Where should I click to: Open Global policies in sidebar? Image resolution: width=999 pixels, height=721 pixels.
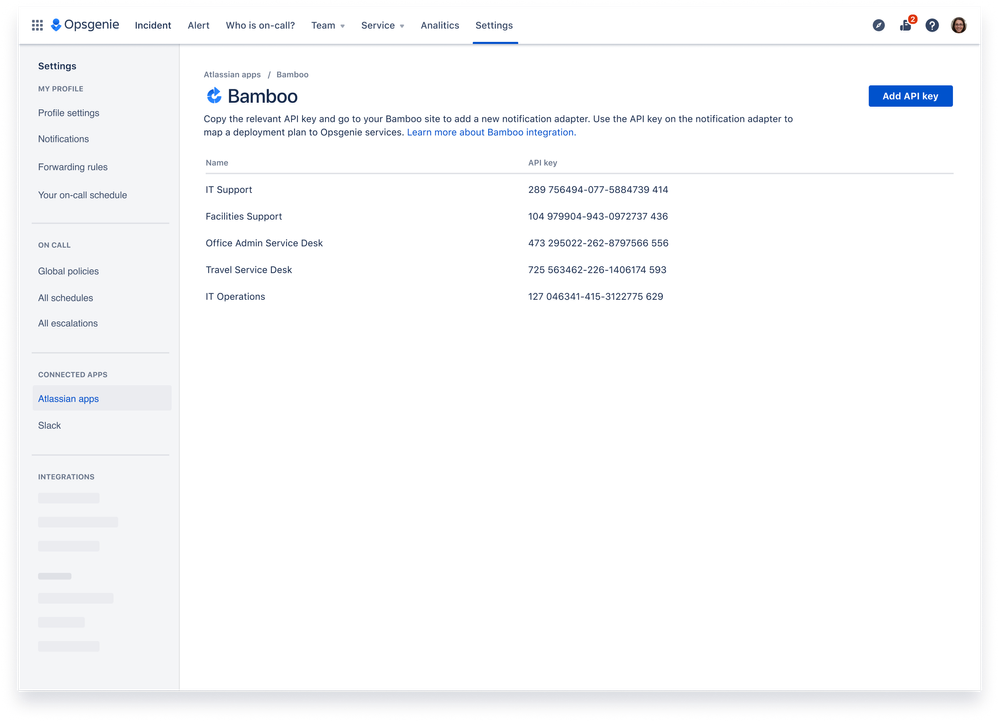click(x=68, y=271)
